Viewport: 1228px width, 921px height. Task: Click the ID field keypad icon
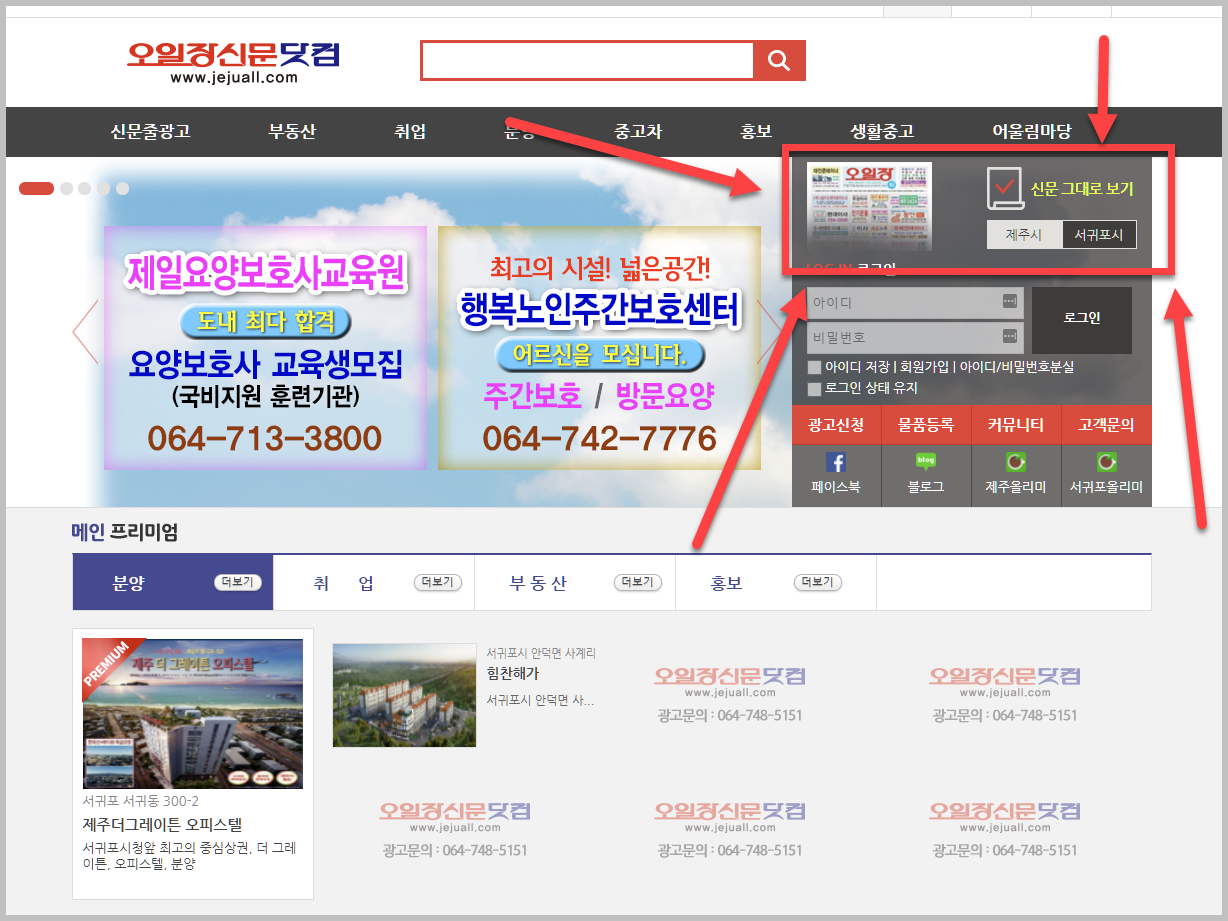[x=1009, y=301]
